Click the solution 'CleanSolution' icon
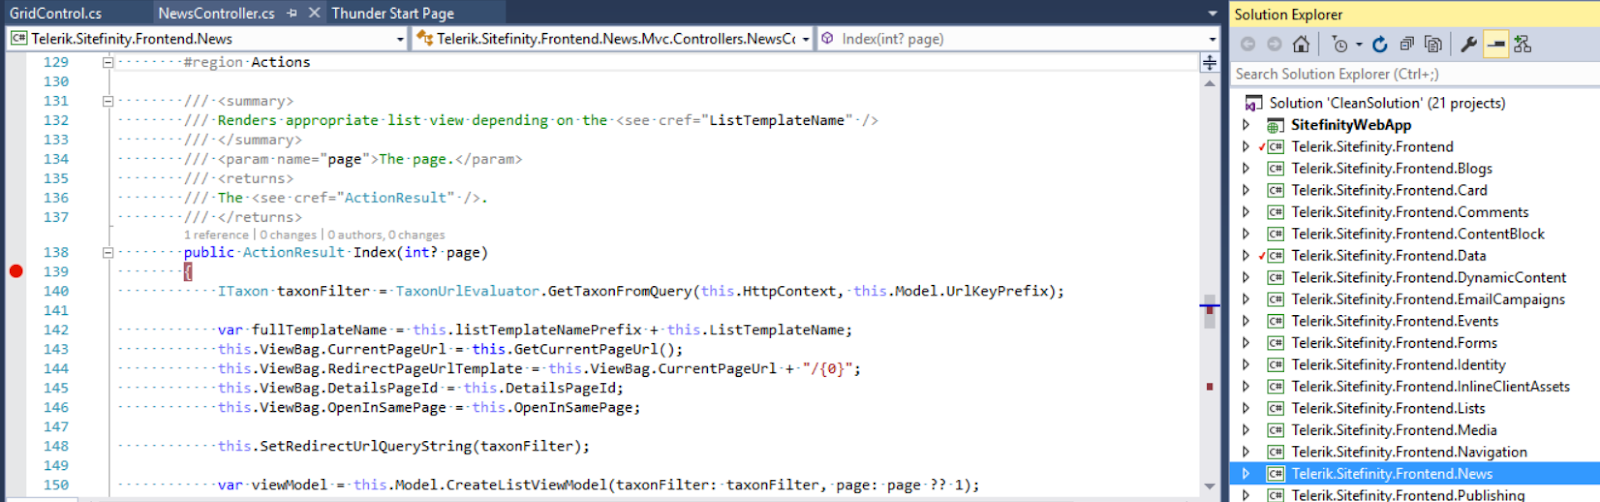 1253,103
